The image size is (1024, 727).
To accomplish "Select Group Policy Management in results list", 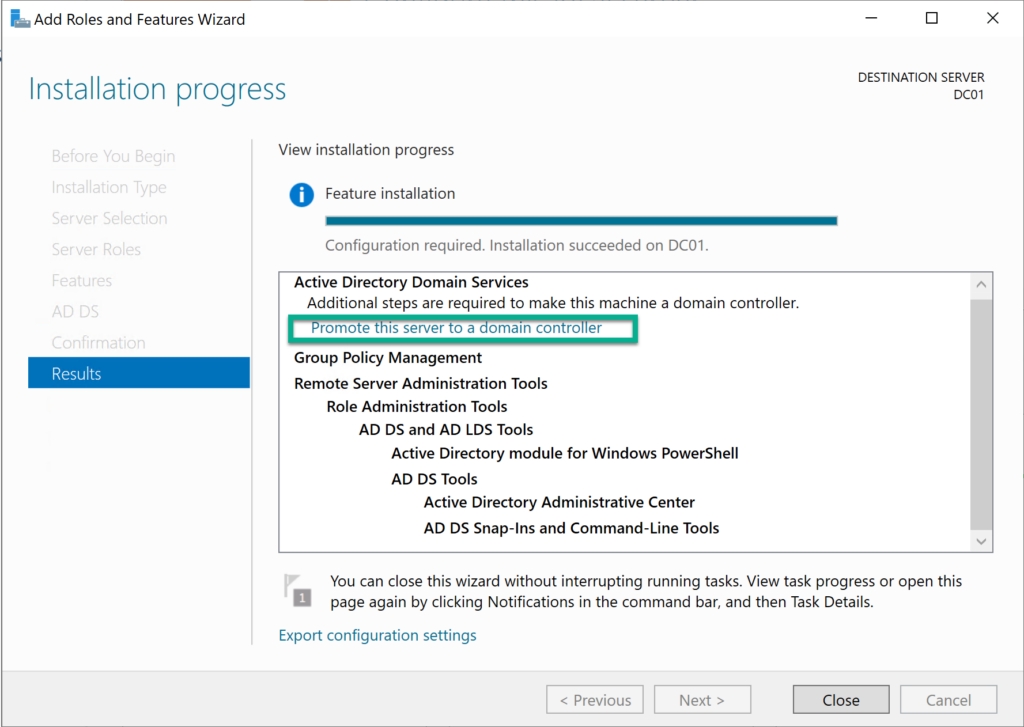I will point(387,357).
